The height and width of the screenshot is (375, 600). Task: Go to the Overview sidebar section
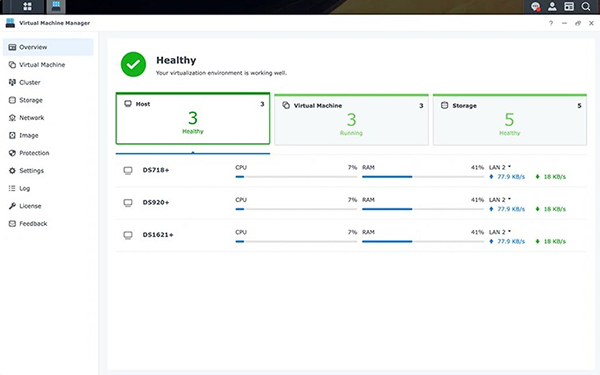click(48, 47)
